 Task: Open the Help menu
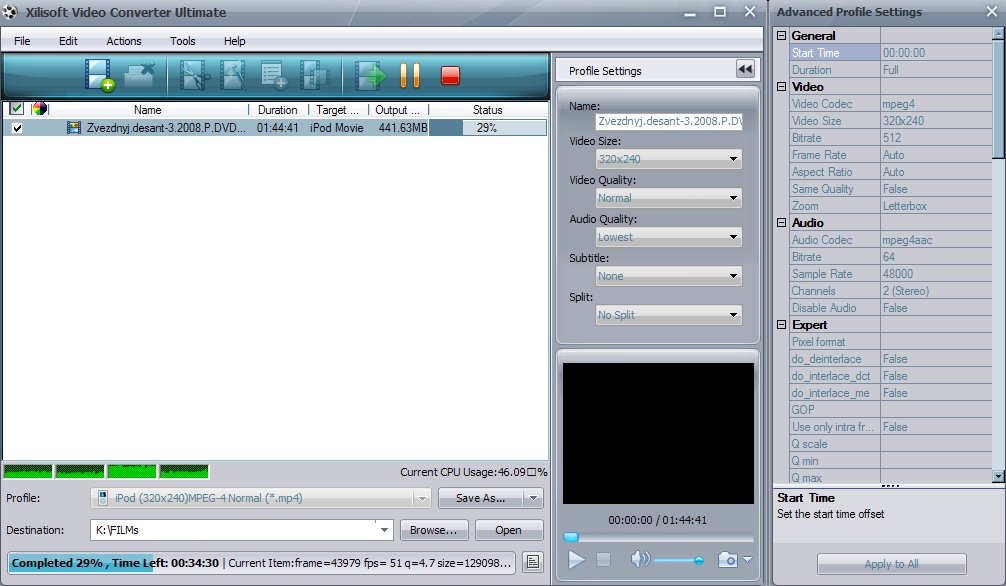234,40
